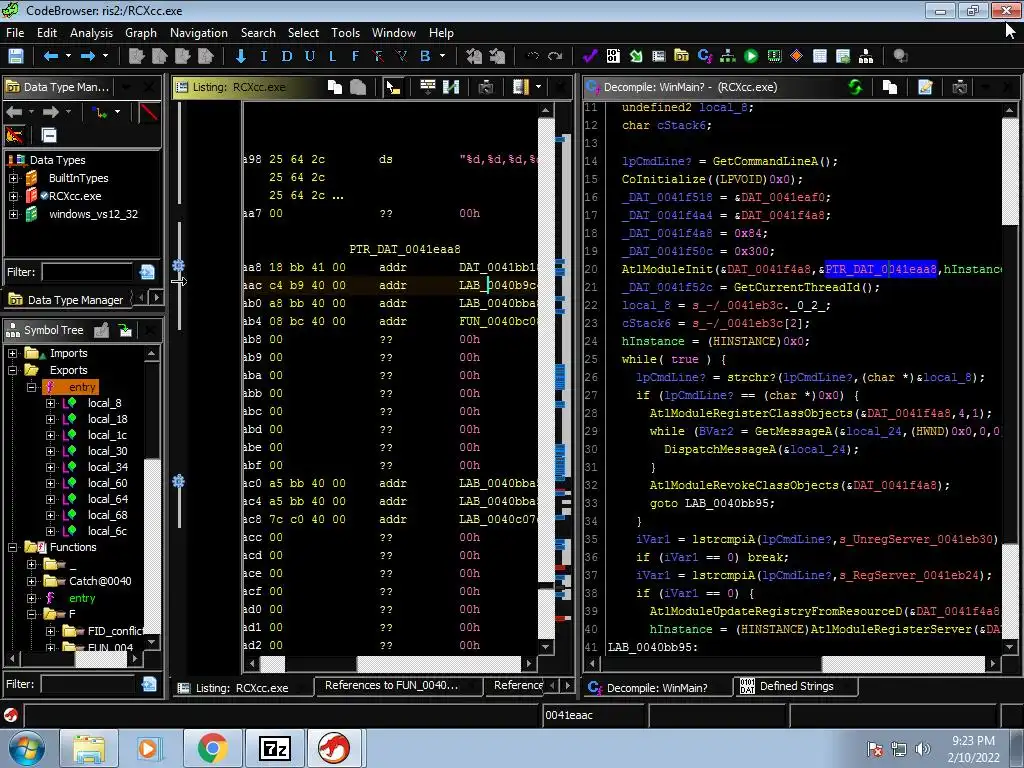Collapse Exports in the Symbol Tree
The image size is (1024, 768).
[x=12, y=370]
